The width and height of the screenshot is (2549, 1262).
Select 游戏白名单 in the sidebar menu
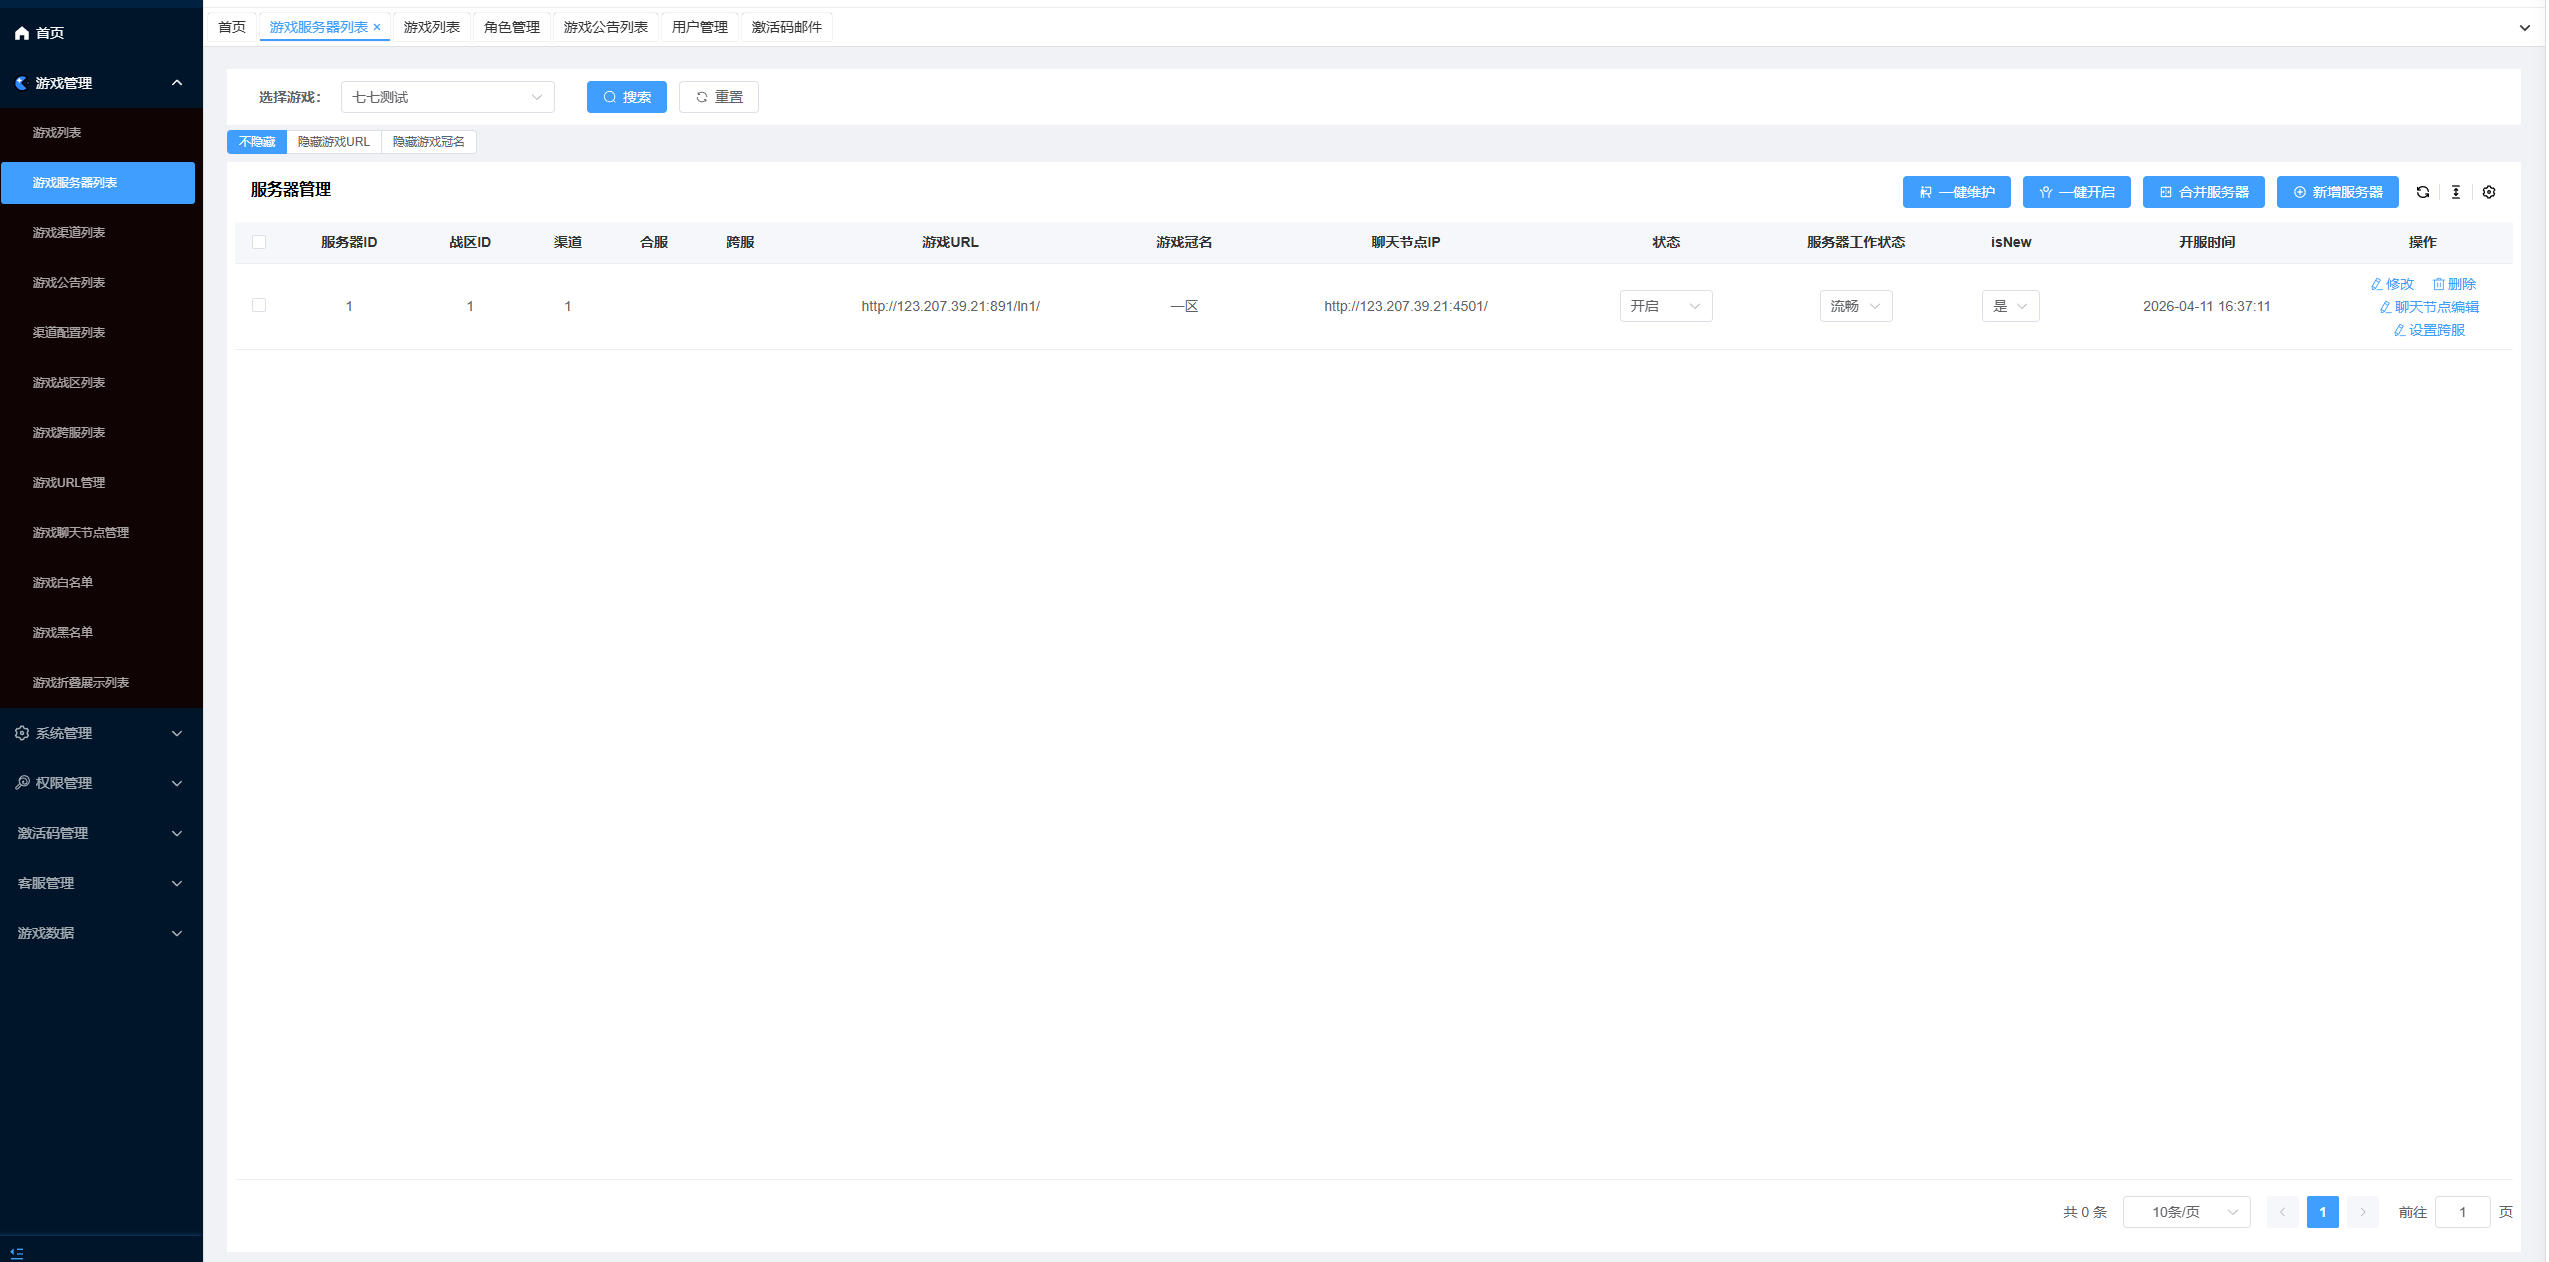coord(62,582)
